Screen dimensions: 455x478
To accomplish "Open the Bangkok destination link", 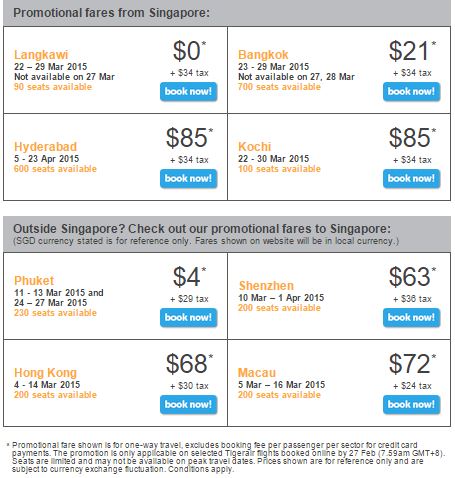I will [x=263, y=54].
